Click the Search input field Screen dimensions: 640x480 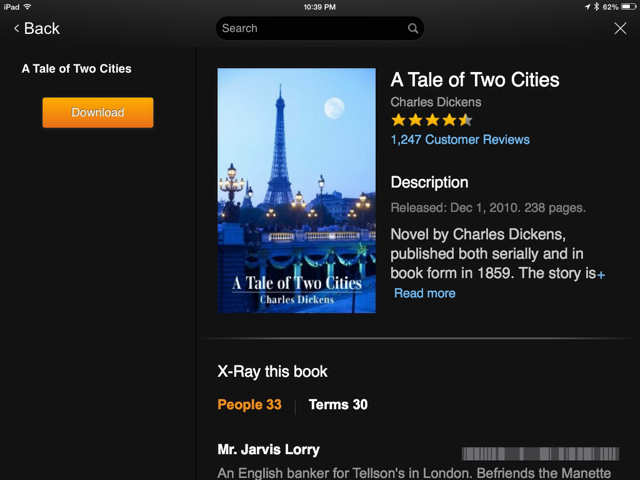[x=320, y=28]
